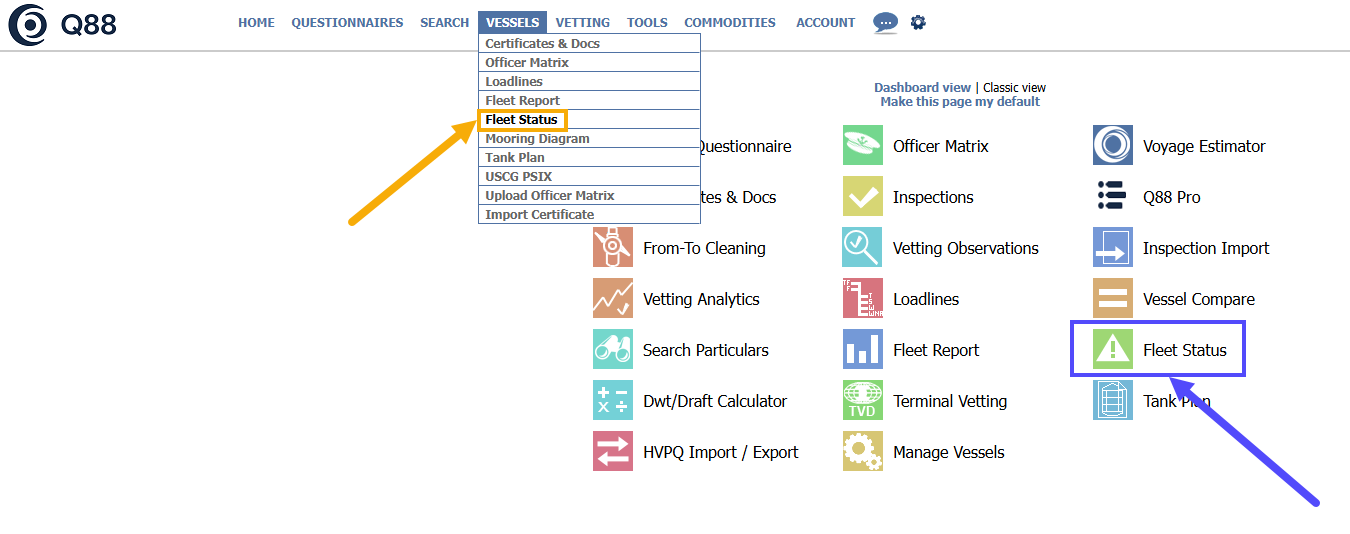Open the Terminal Vetting TVD icon

point(862,401)
